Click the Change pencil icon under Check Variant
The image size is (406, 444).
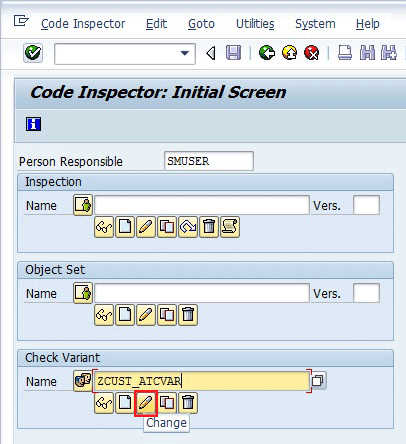click(146, 403)
